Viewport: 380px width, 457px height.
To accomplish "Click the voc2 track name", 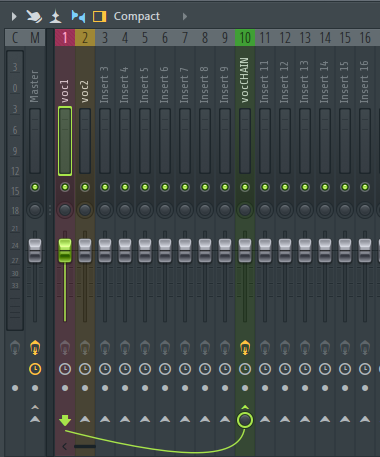I will 85,91.
